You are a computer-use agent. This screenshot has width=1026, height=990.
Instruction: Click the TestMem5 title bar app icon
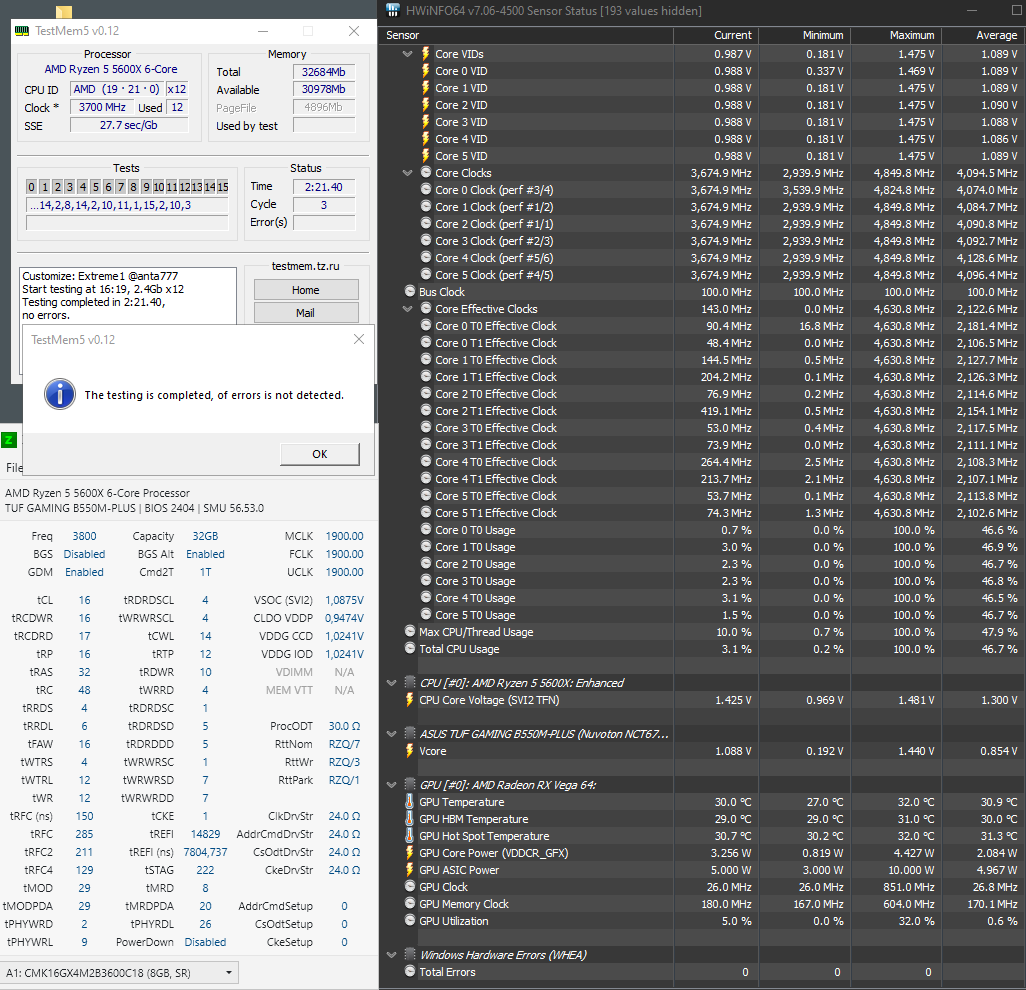pyautogui.click(x=22, y=31)
